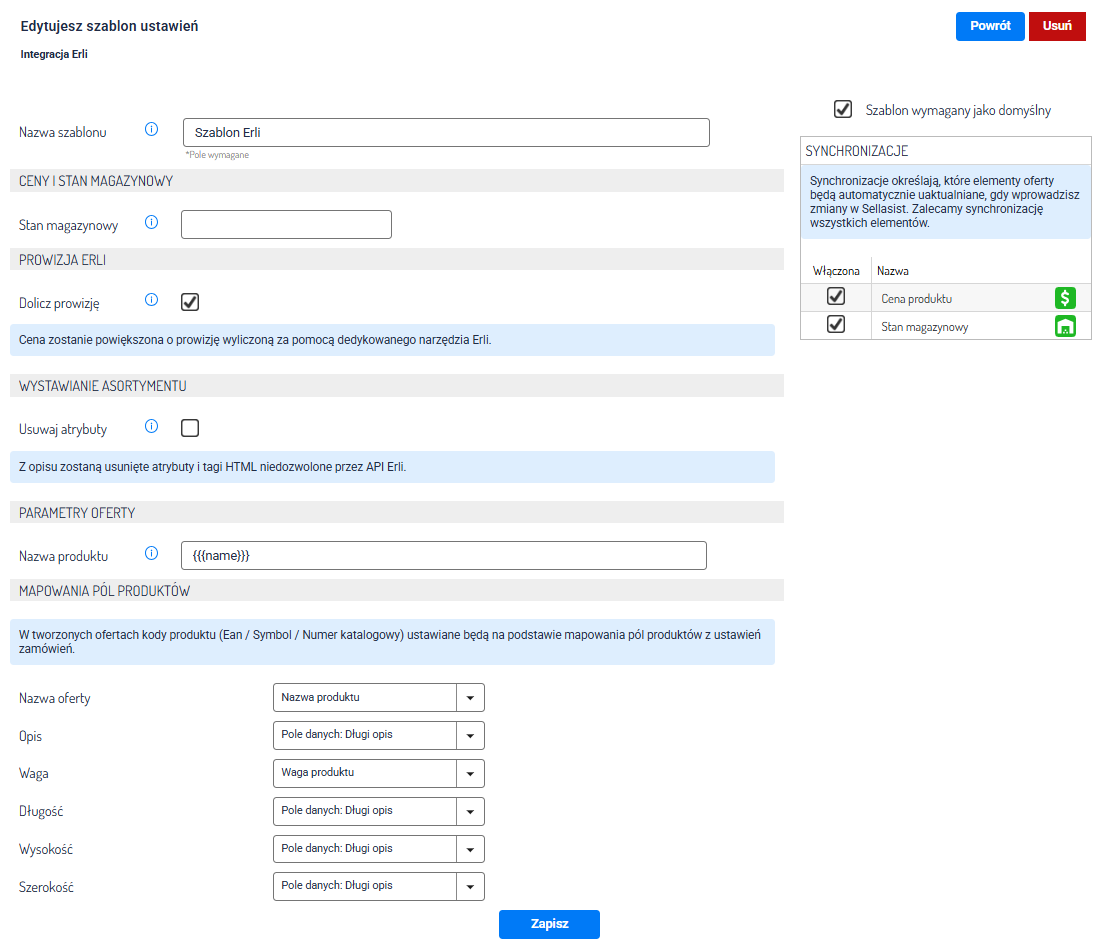Open the Waga mapping dropdown
Image resolution: width=1098 pixels, height=952 pixels.
tap(378, 773)
